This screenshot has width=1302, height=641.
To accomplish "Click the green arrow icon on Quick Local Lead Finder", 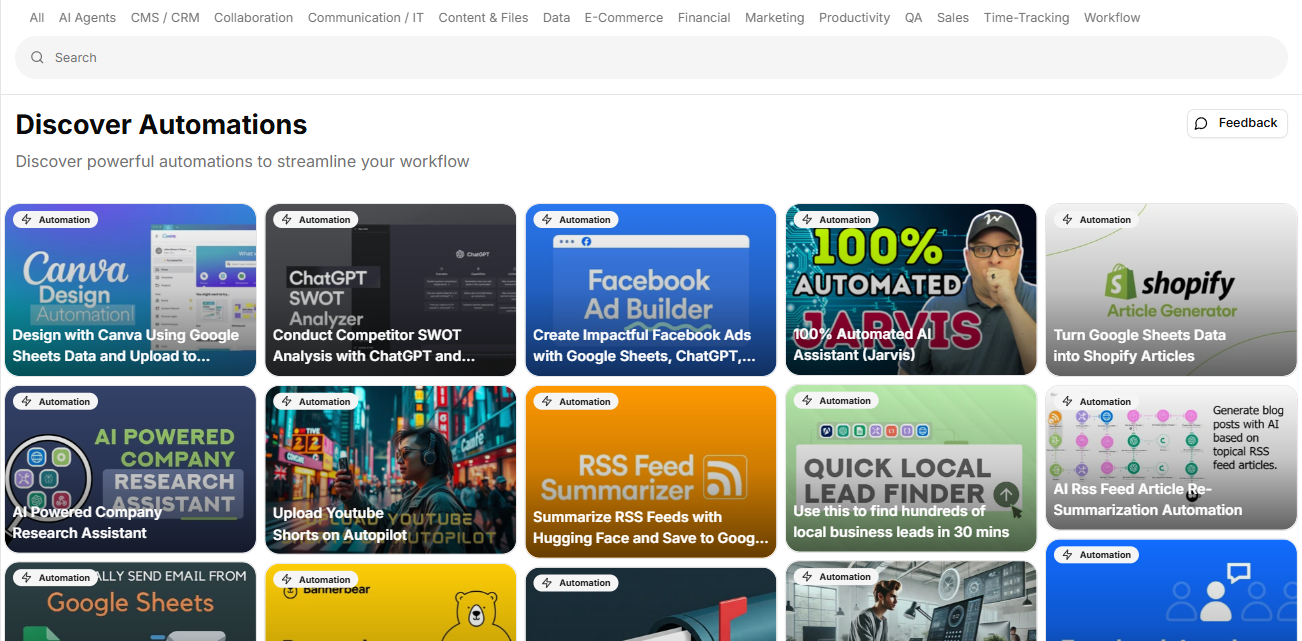I will click(1006, 493).
